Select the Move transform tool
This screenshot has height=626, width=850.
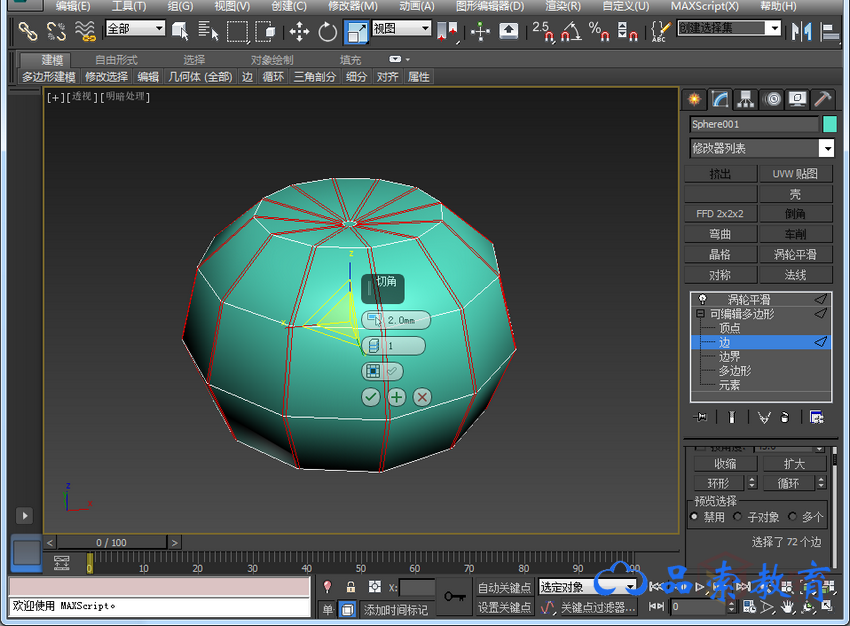click(299, 31)
